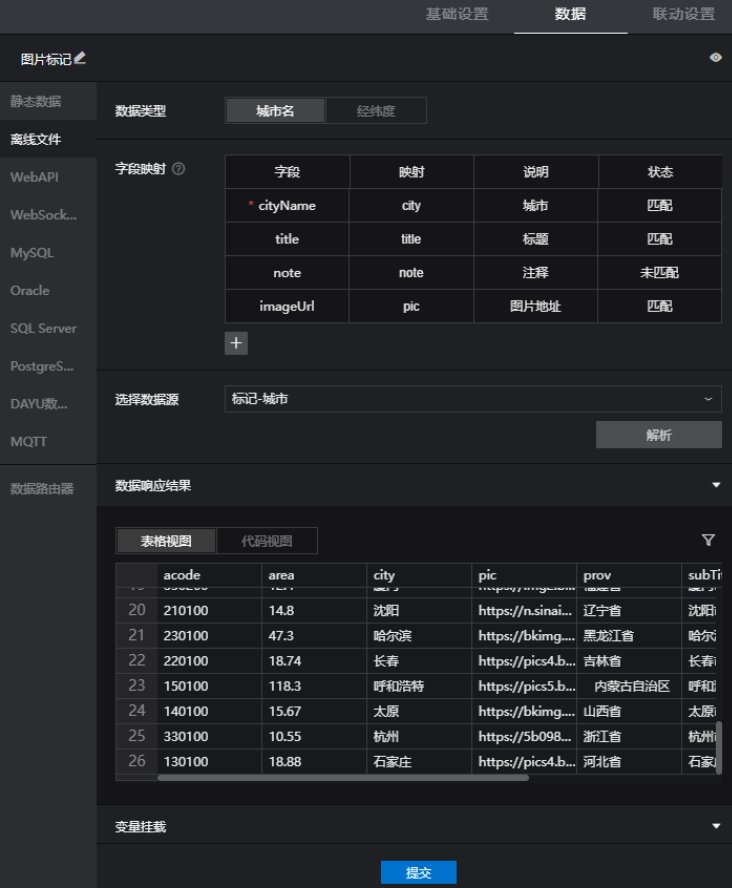Click the help icon next to 字段映射
Image resolution: width=732 pixels, height=888 pixels.
coord(179,169)
